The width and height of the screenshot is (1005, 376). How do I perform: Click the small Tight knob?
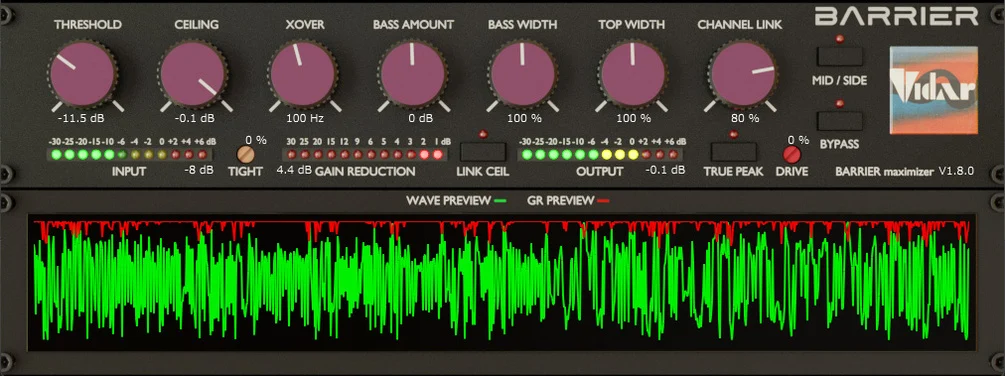(x=245, y=154)
